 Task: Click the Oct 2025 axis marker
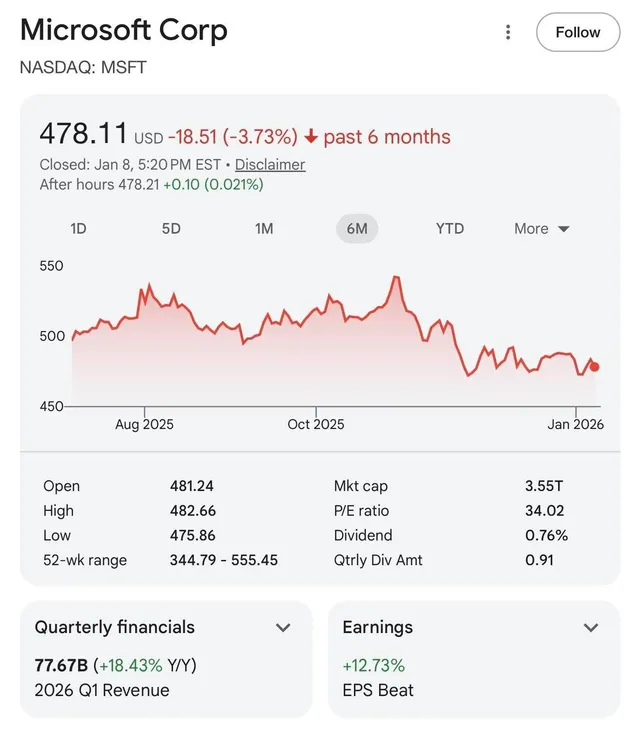coord(315,424)
